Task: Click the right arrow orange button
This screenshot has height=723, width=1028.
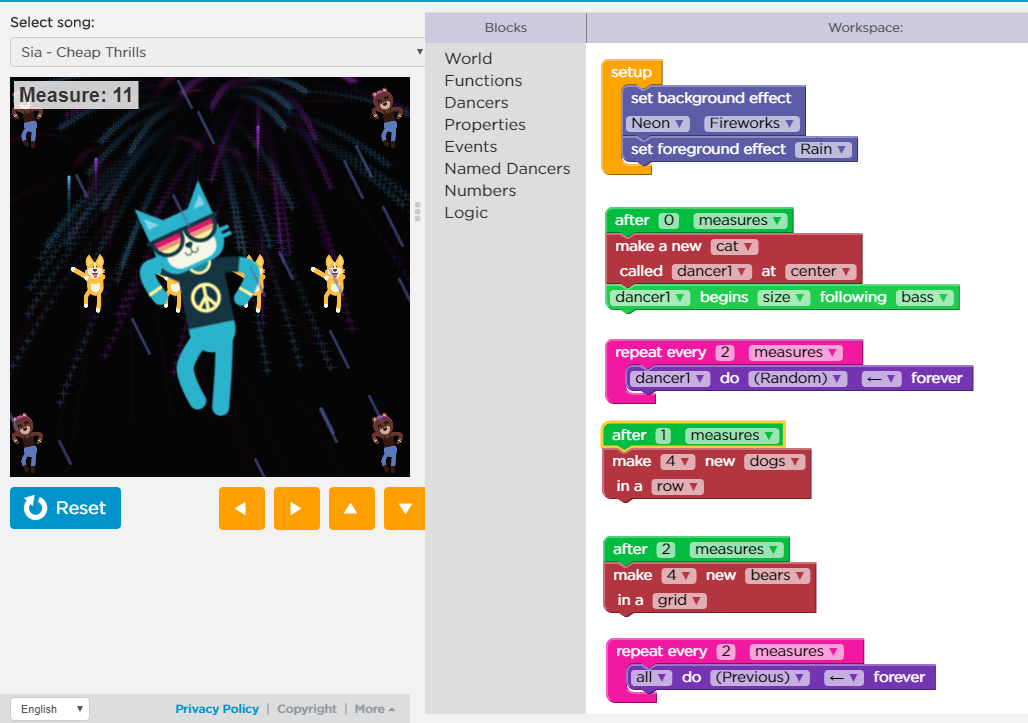Action: (296, 508)
